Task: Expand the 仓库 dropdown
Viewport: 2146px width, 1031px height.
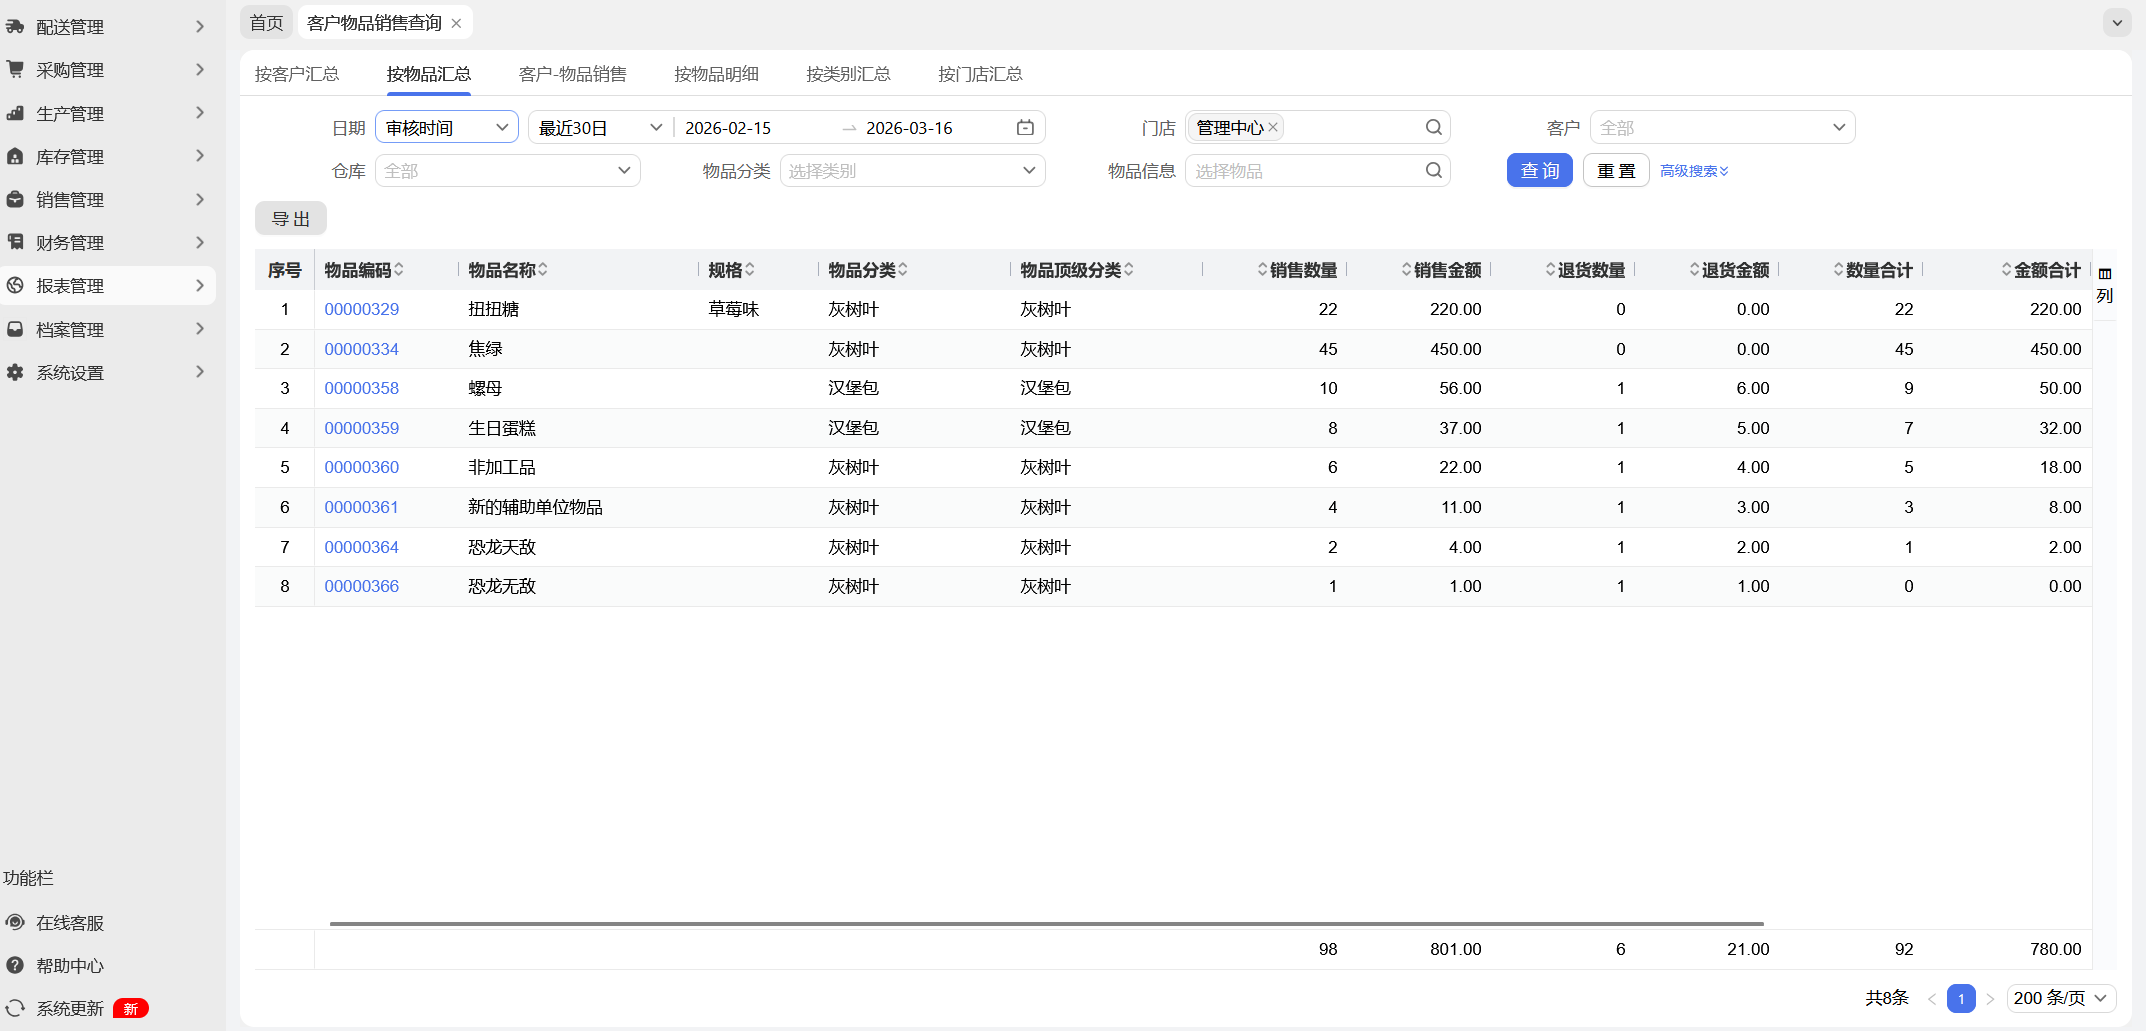Action: 507,171
